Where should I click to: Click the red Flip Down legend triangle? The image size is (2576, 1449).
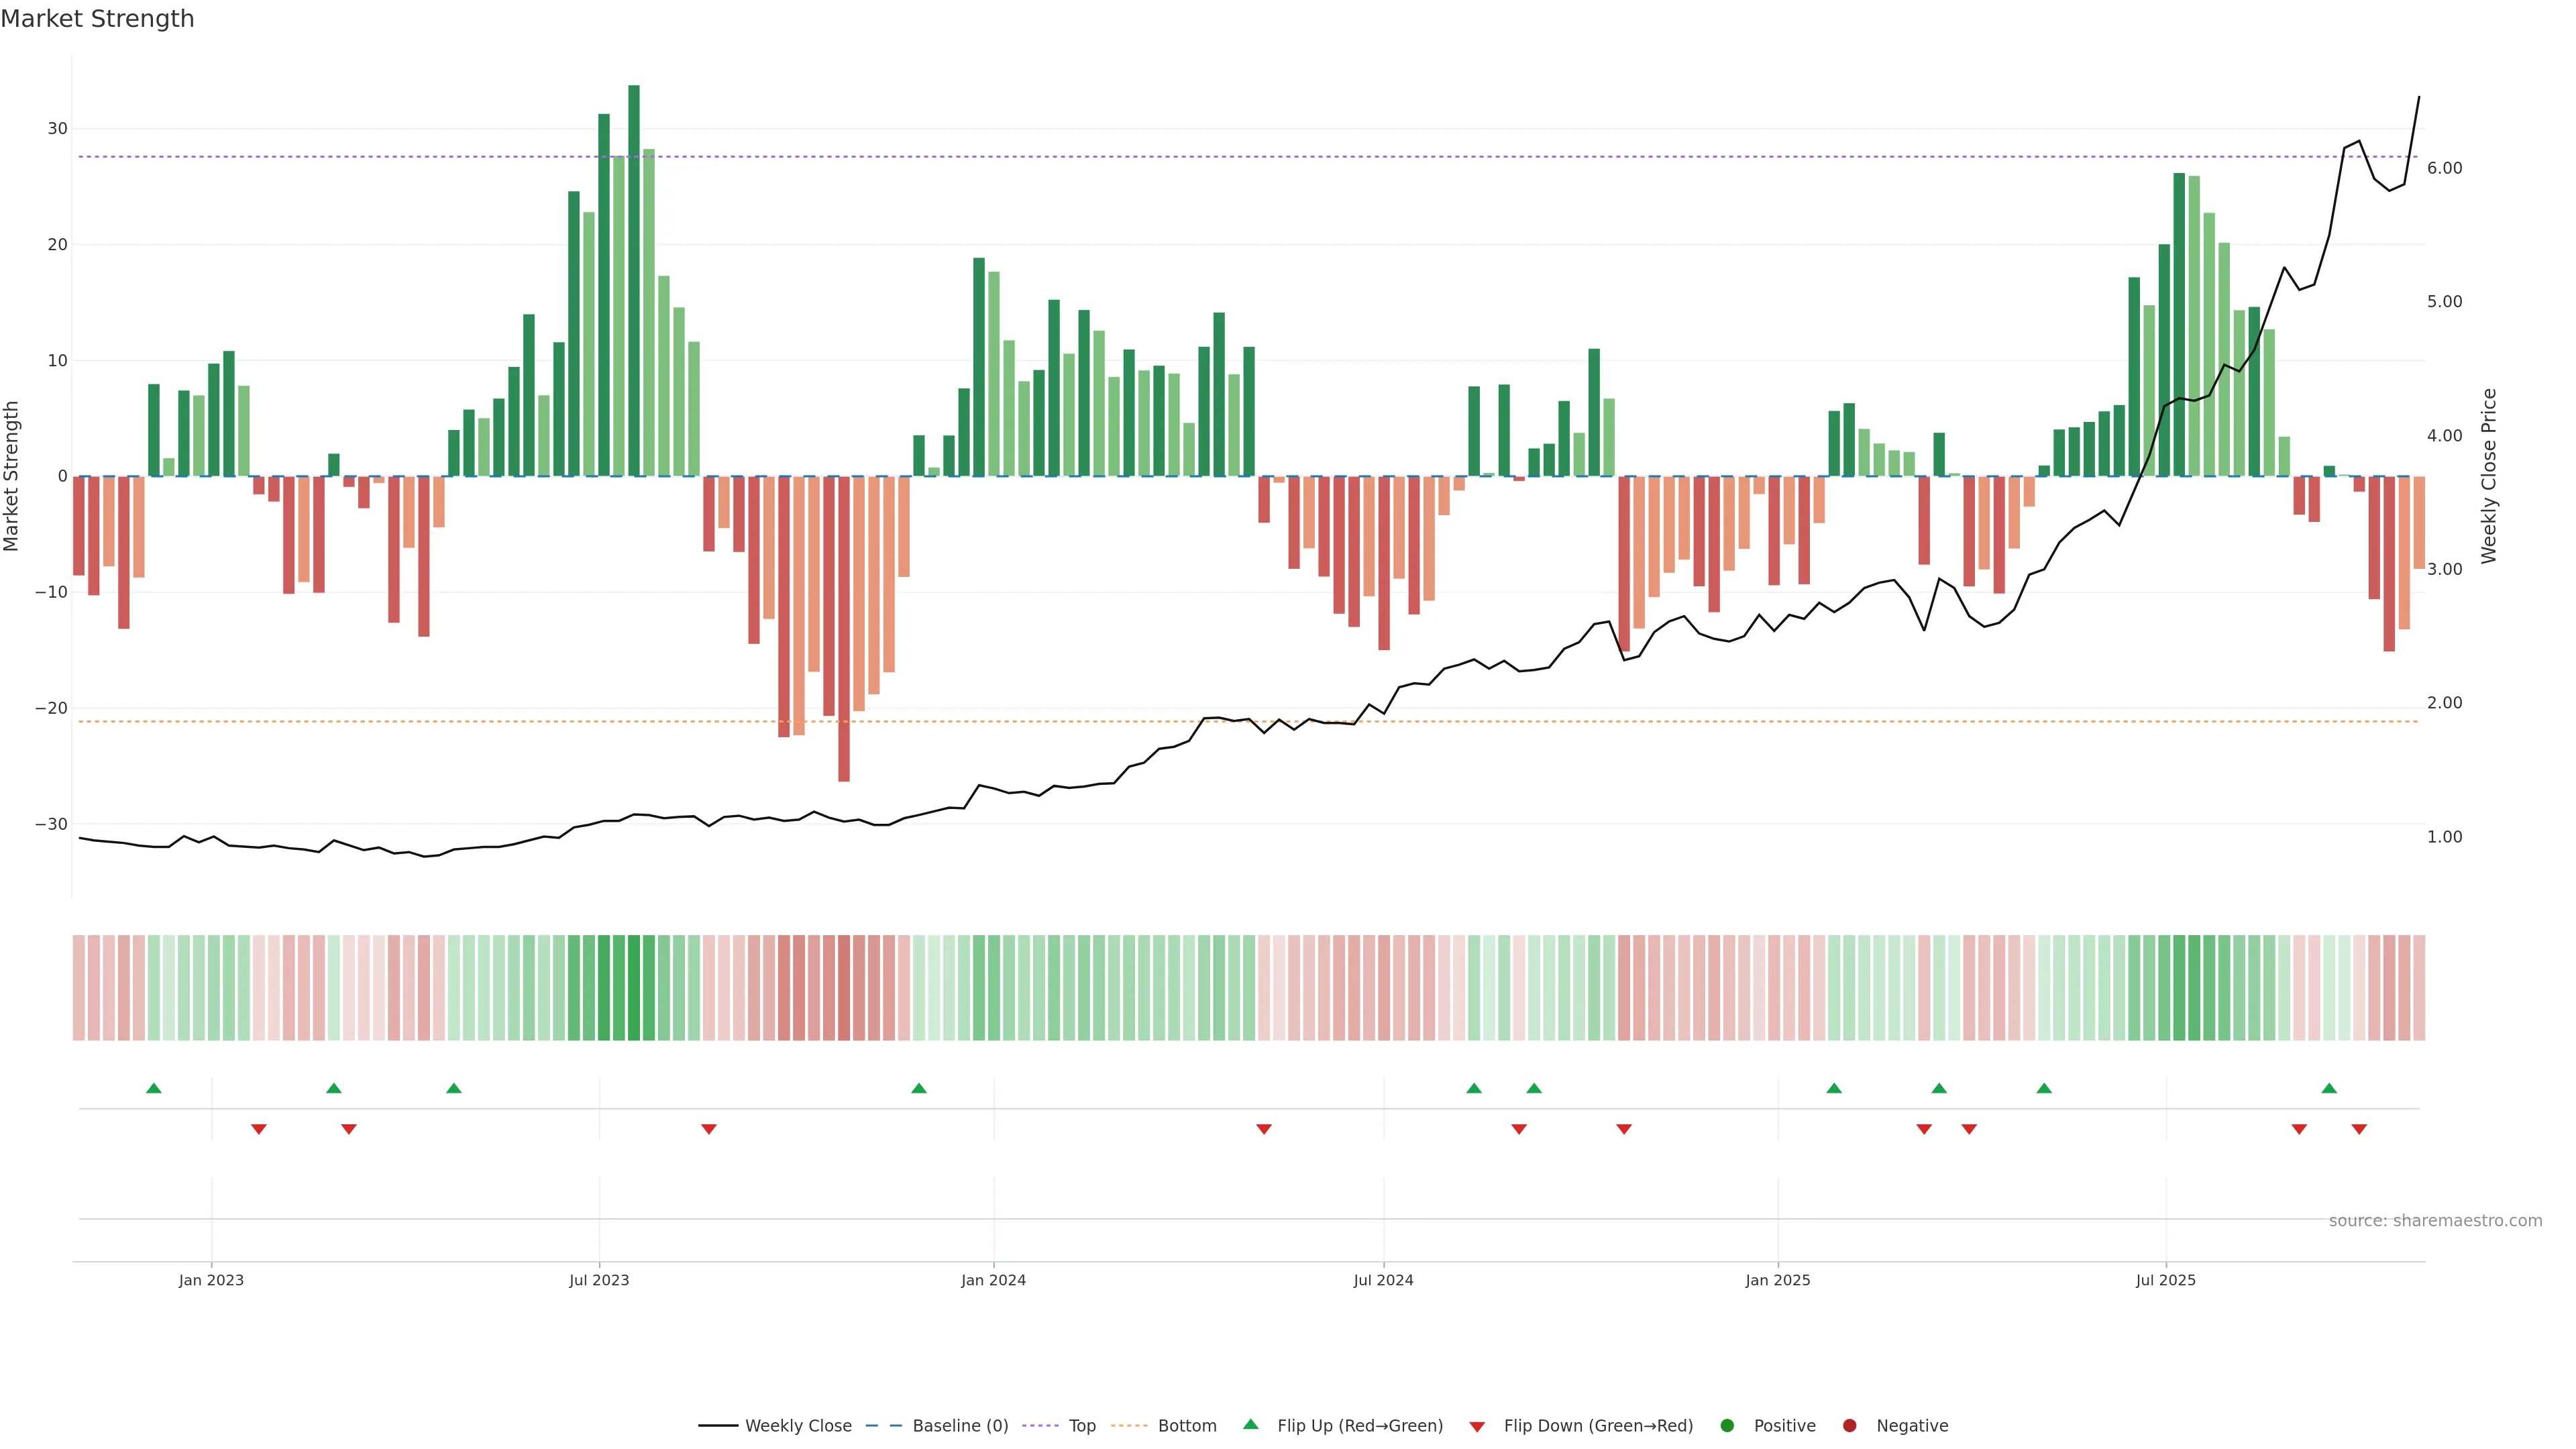1477,1427
